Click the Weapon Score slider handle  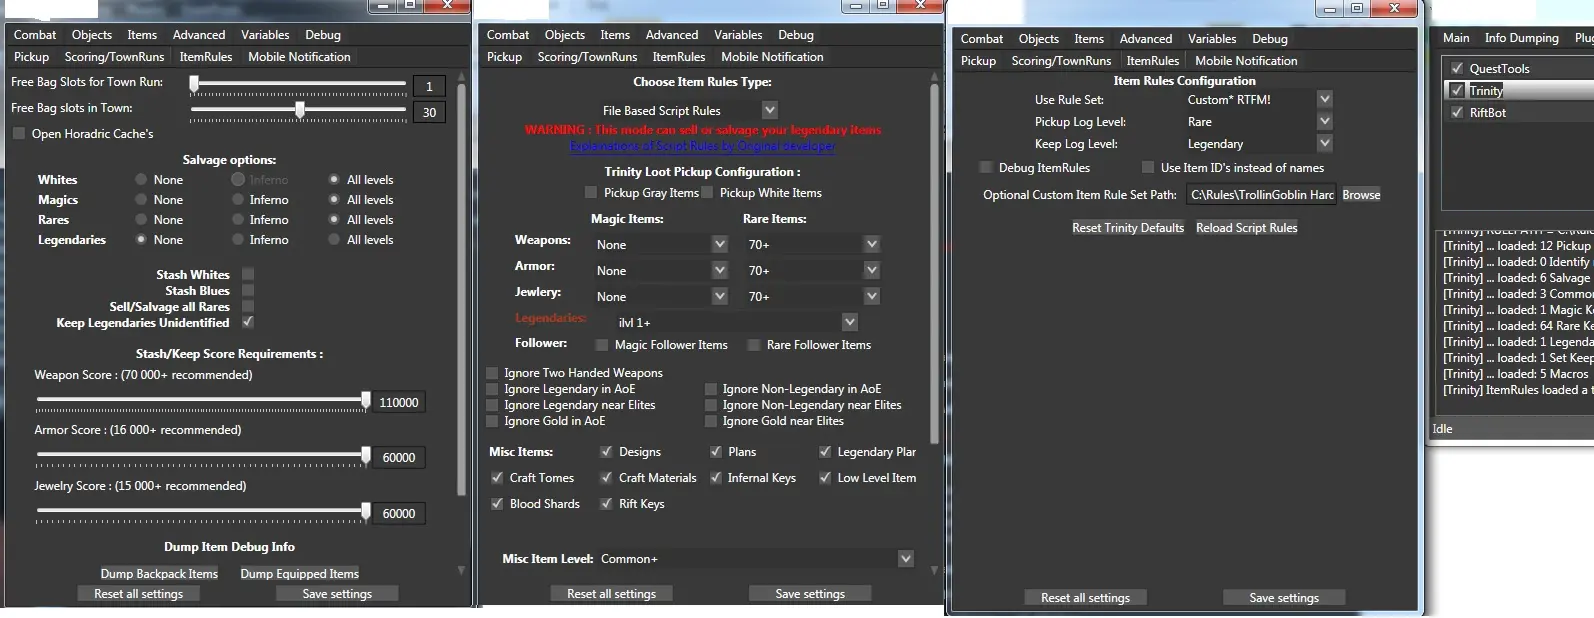pyautogui.click(x=366, y=401)
